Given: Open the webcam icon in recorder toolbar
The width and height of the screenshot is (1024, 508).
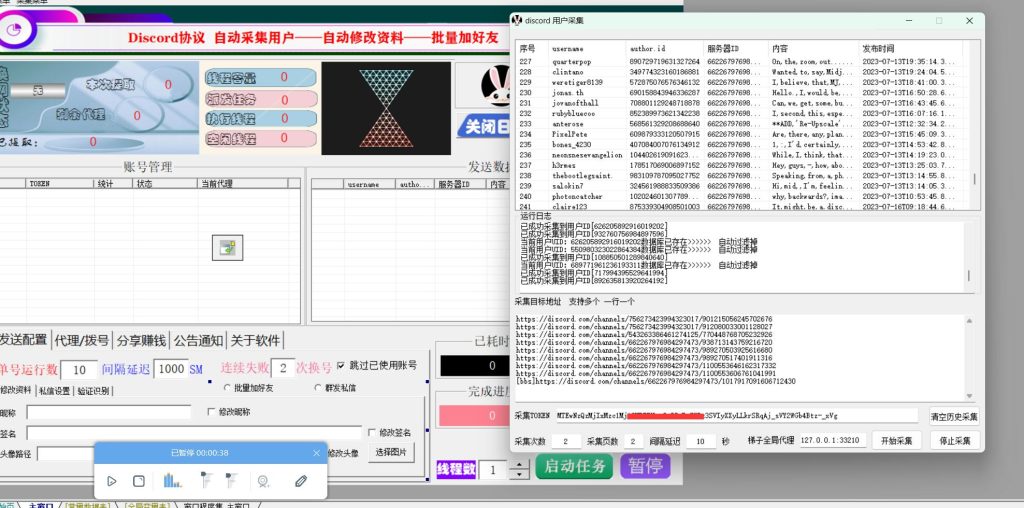Looking at the screenshot, I should (x=264, y=481).
